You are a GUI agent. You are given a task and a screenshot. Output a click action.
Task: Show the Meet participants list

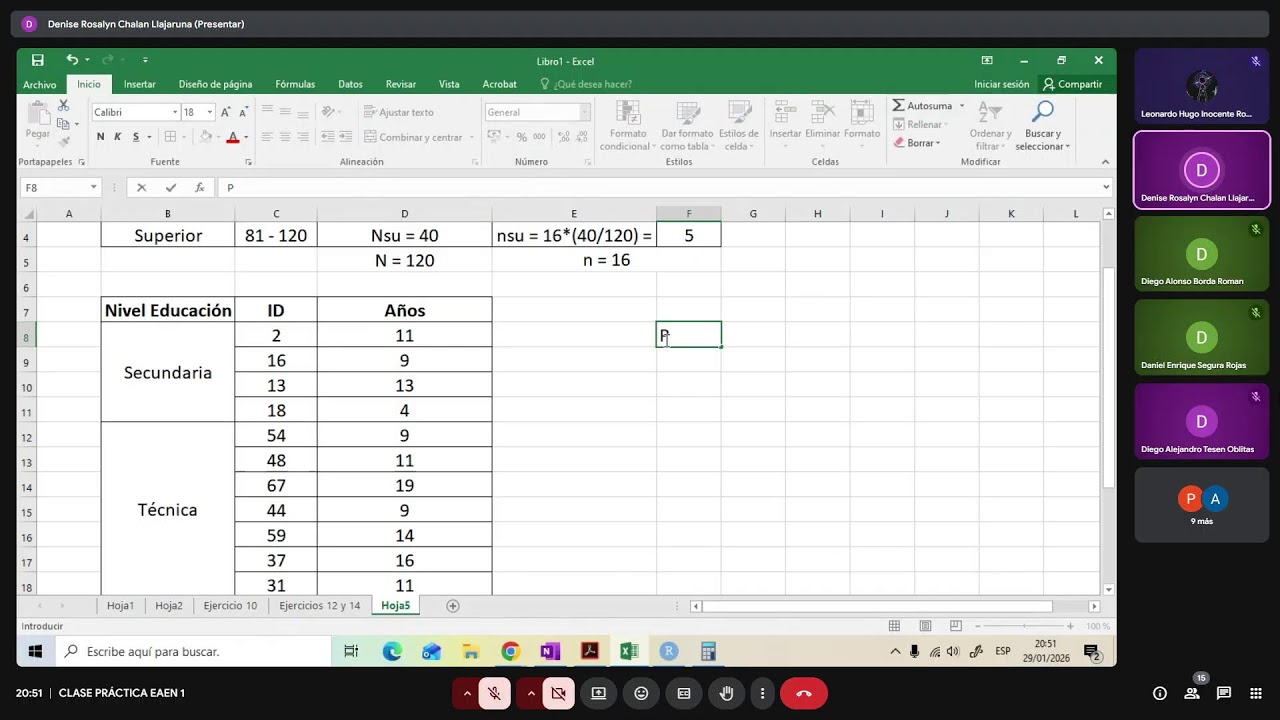tap(1192, 693)
